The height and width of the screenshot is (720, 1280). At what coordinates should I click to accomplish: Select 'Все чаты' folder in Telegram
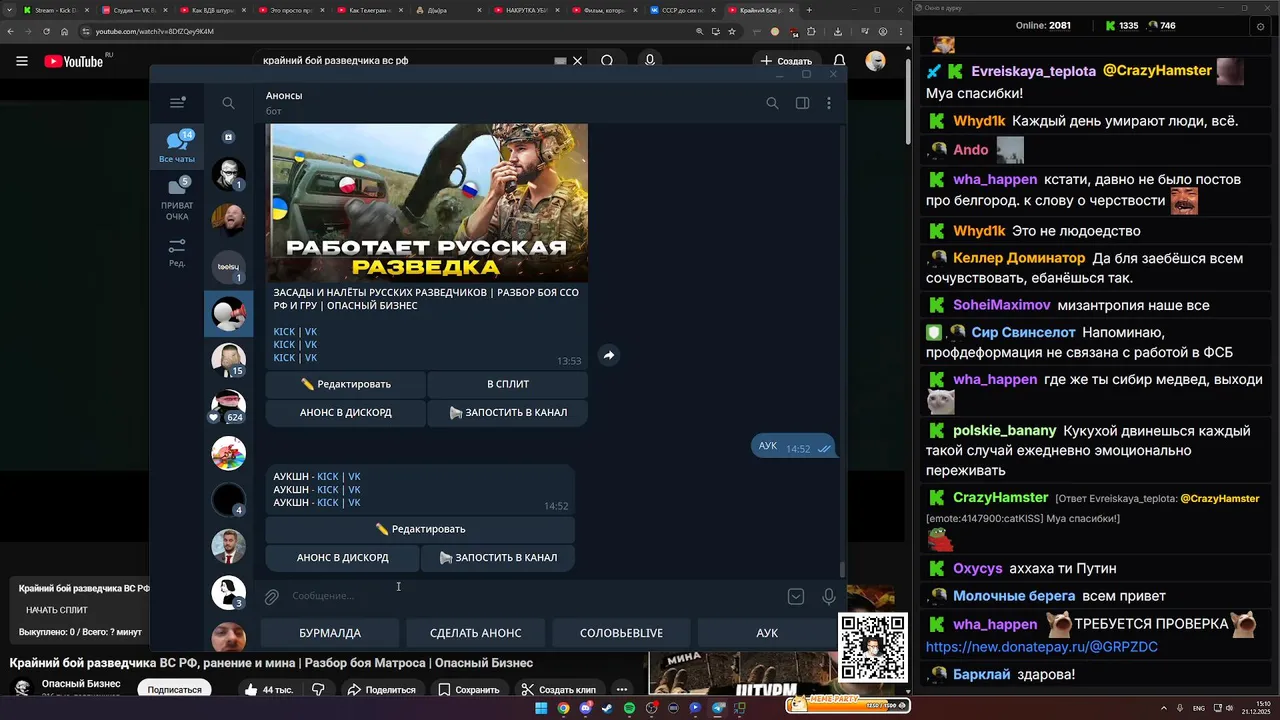coord(177,146)
